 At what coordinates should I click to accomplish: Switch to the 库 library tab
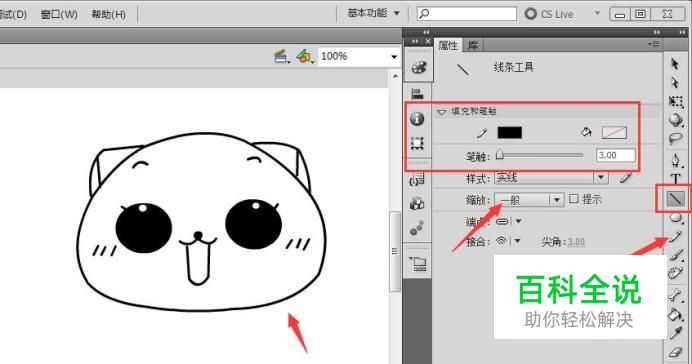pos(473,45)
